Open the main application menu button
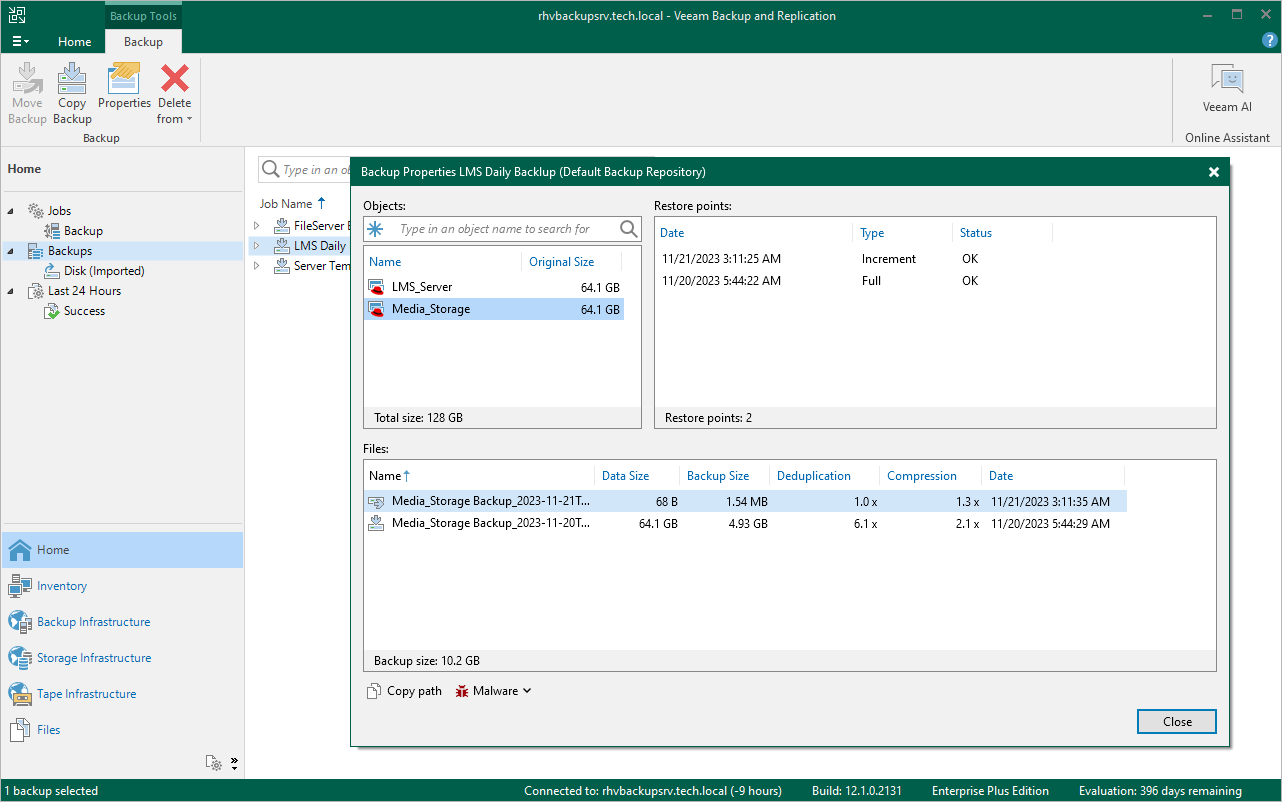1282x802 pixels. [21, 41]
